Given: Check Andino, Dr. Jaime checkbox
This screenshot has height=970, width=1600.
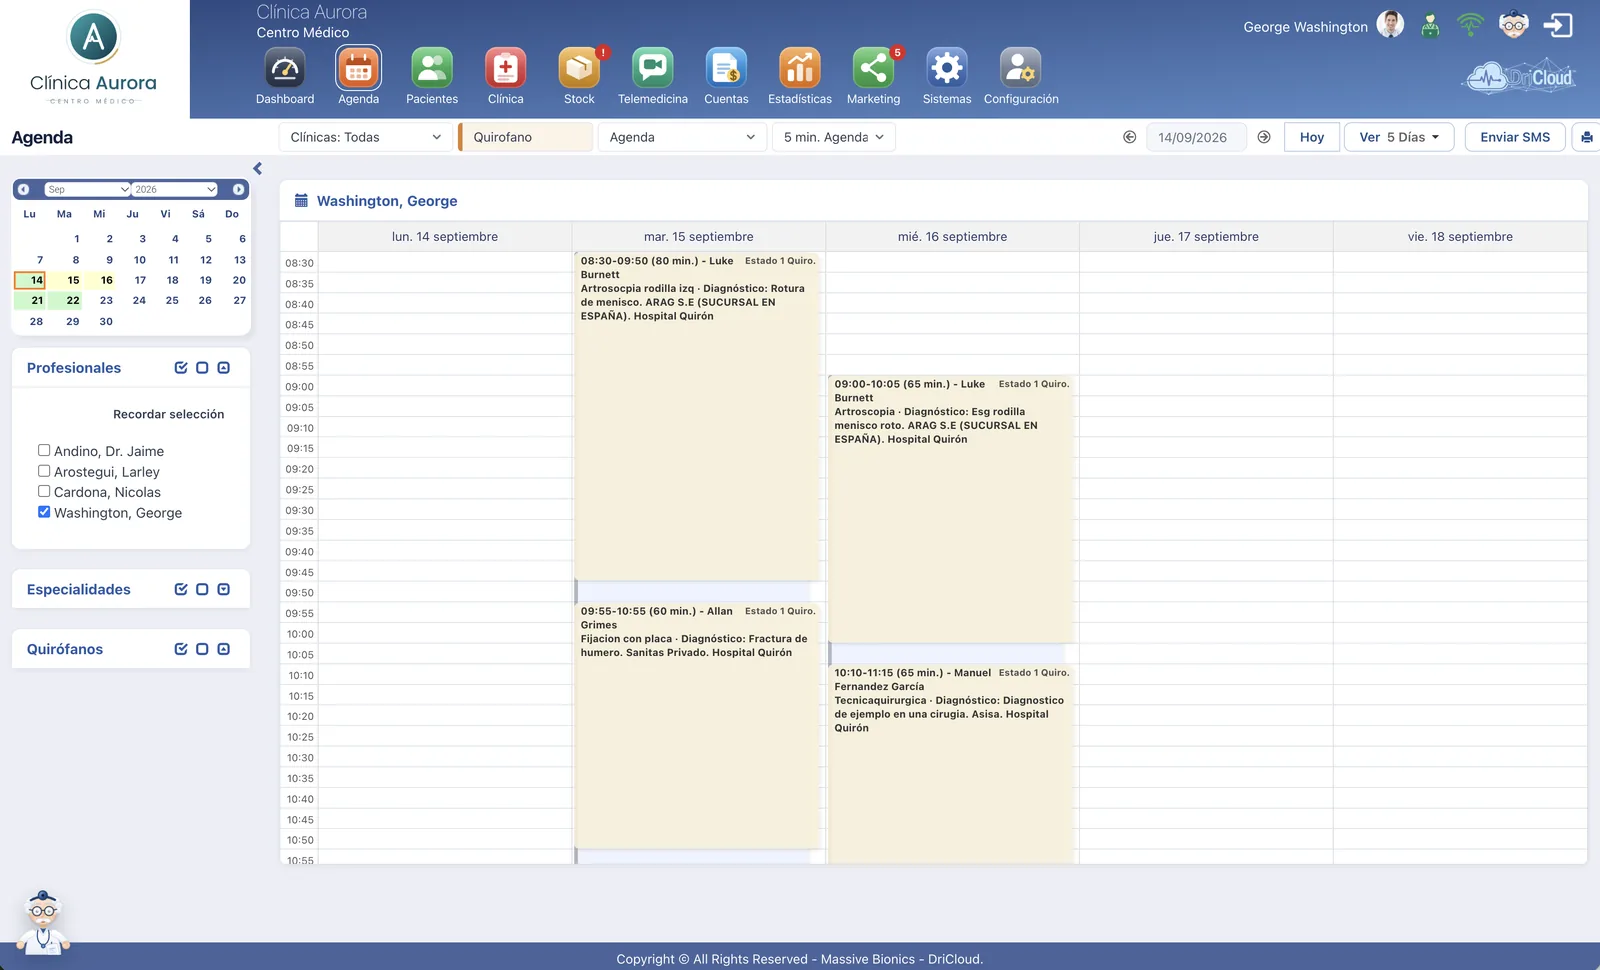Looking at the screenshot, I should click(44, 450).
